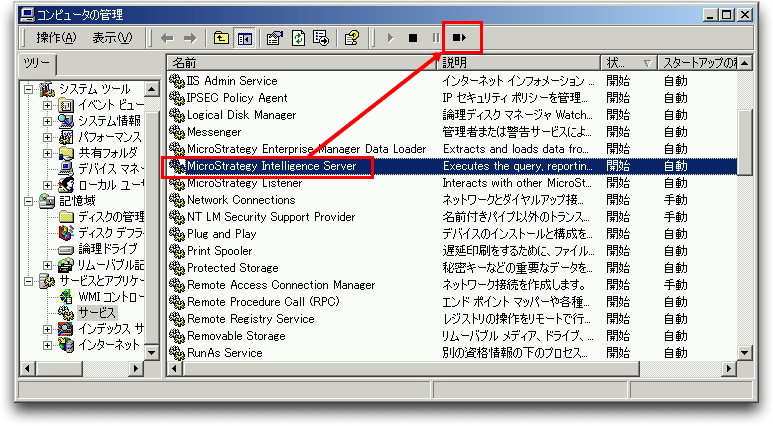Image resolution: width=773 pixels, height=426 pixels.
Task: Click the 論理ドライブ icon in tree
Action: click(66, 249)
